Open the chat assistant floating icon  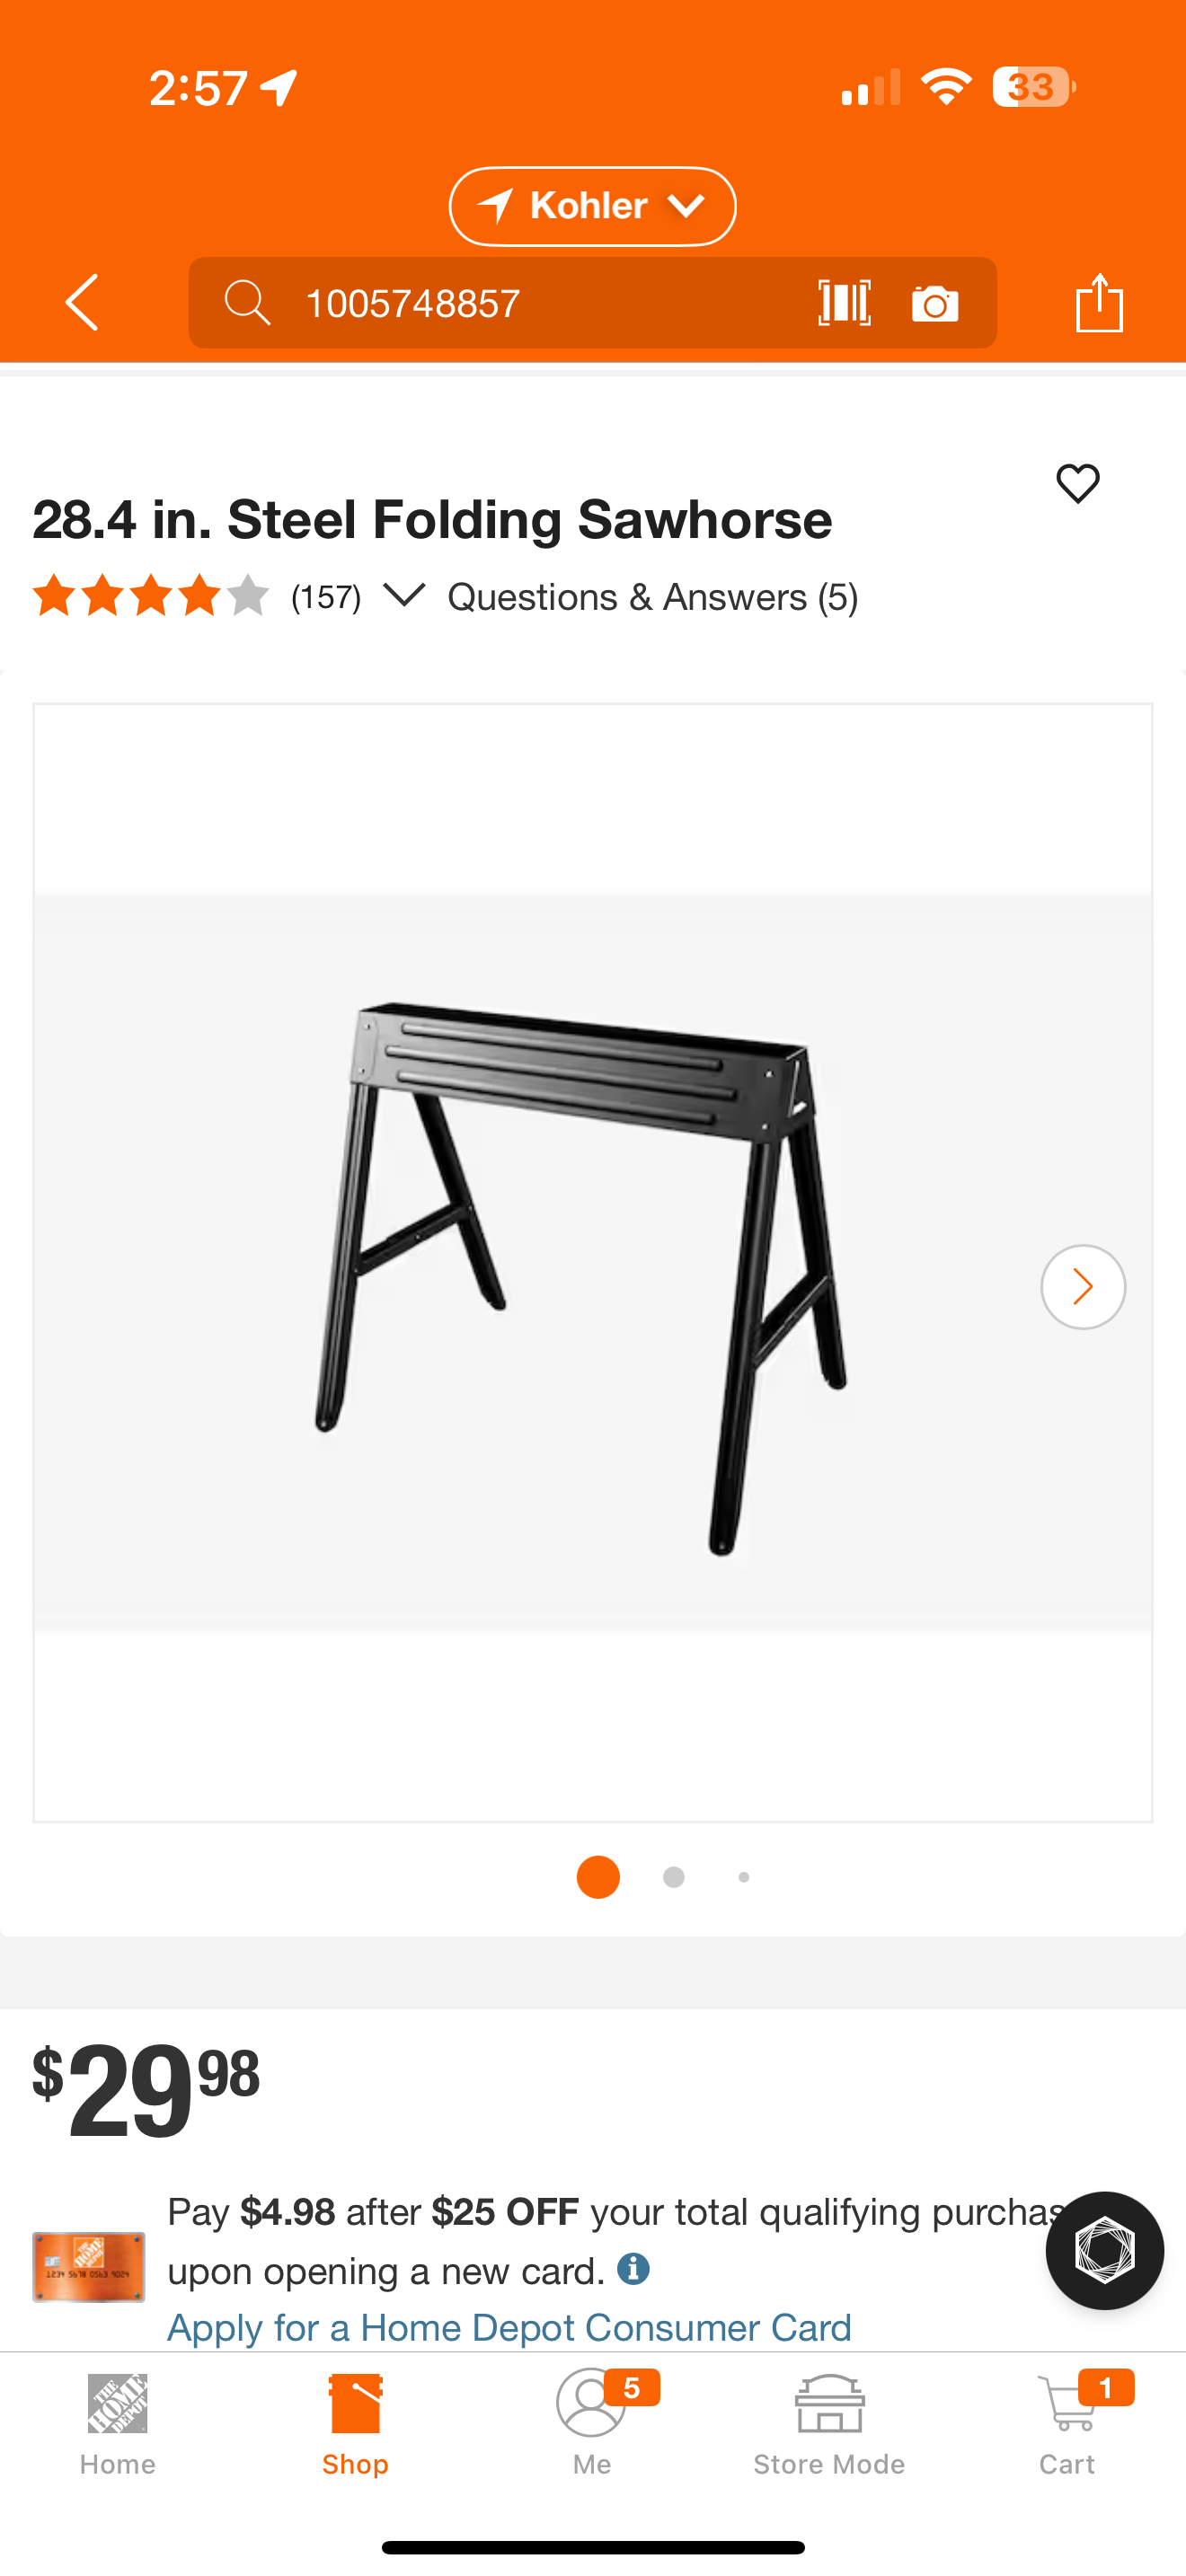point(1104,2250)
